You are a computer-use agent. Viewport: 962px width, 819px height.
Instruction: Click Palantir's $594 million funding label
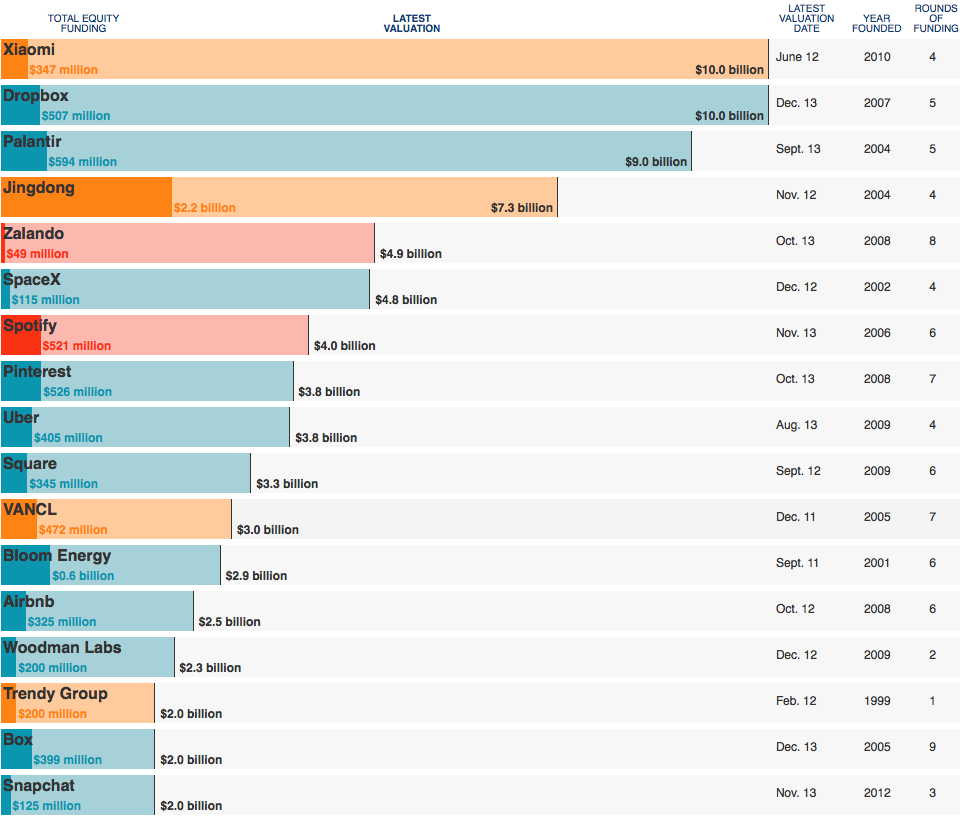click(x=82, y=162)
